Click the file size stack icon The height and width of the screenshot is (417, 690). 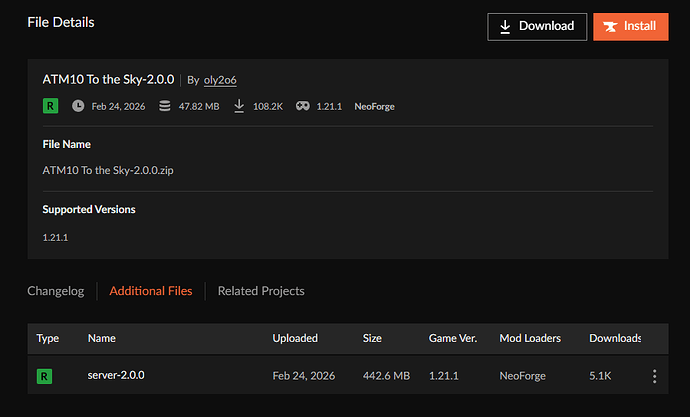165,106
